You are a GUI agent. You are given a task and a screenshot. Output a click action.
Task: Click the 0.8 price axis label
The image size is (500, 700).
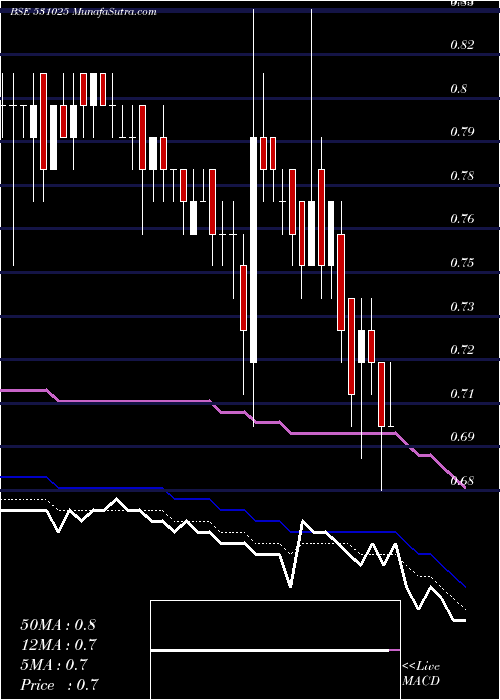point(458,88)
